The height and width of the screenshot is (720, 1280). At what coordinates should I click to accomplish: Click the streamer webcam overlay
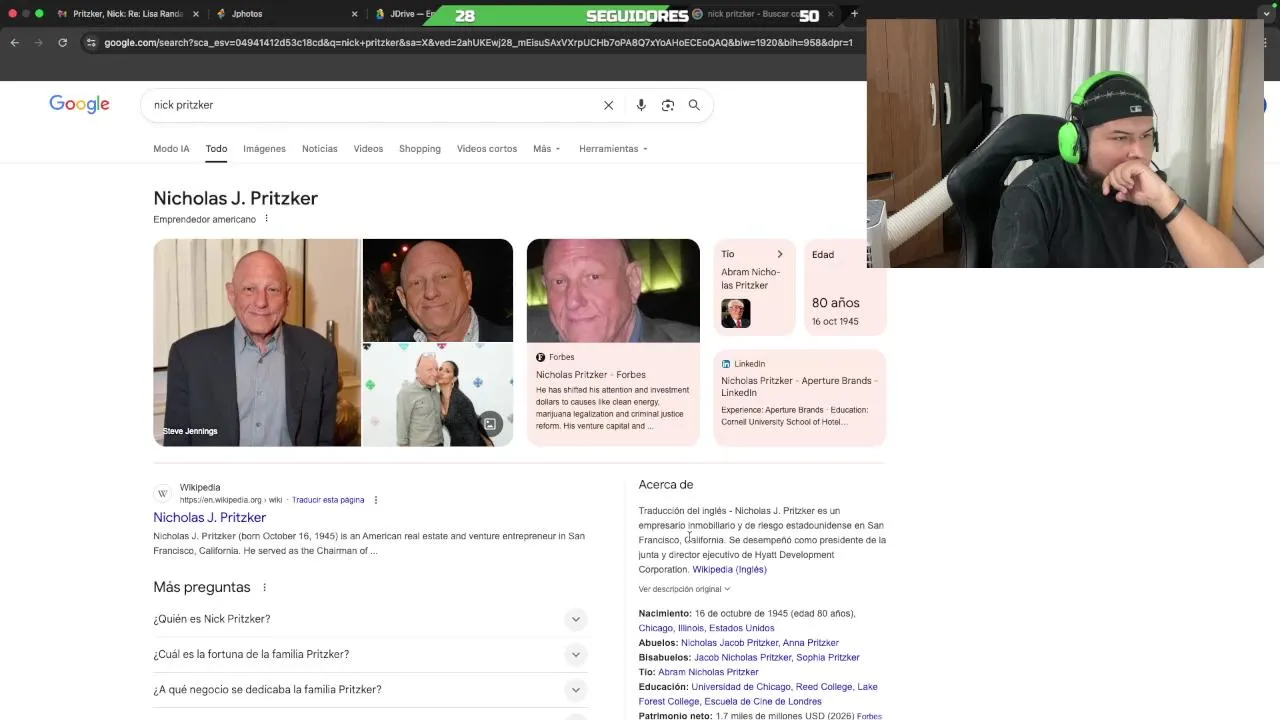[1065, 143]
